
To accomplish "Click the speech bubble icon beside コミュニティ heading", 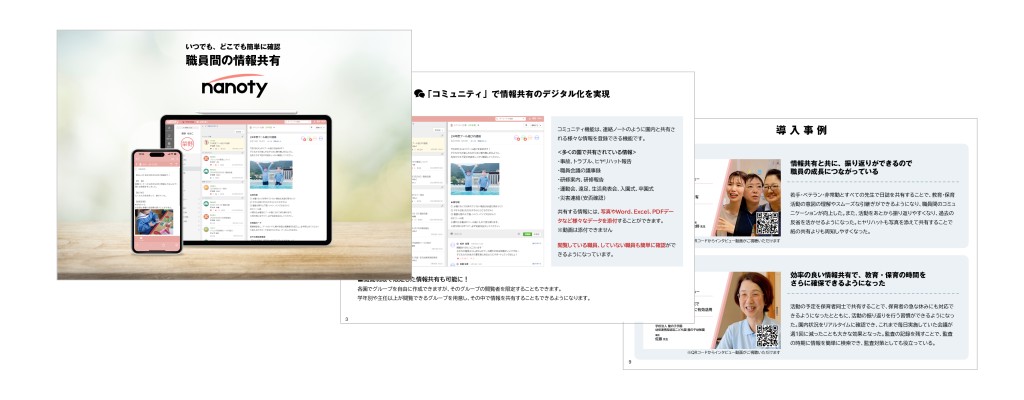I will click(x=419, y=94).
